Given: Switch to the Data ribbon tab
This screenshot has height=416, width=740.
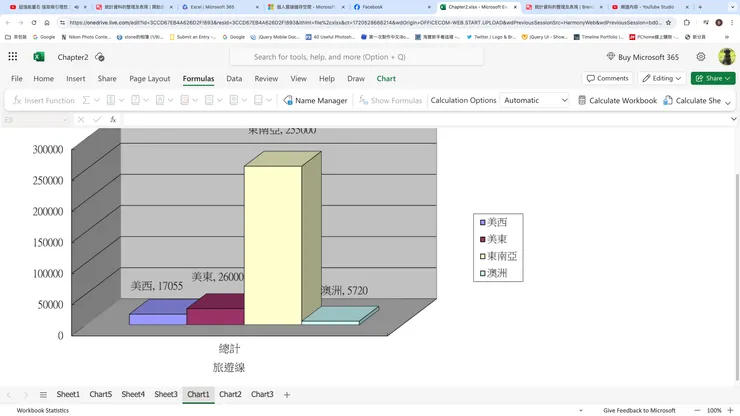Looking at the screenshot, I should (x=234, y=78).
